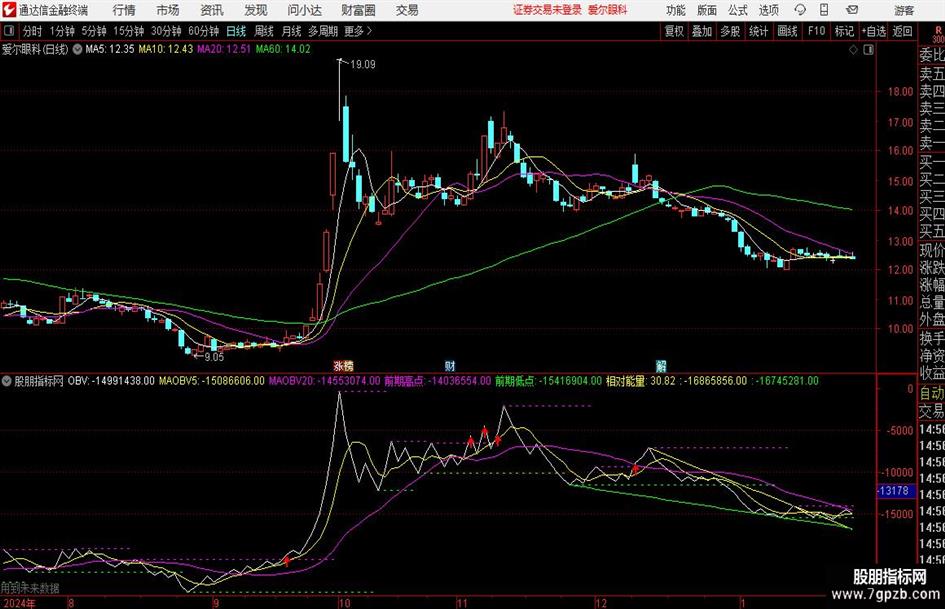This screenshot has height=609, width=945.
Task: Click the 9.05 low price label
Action: [214, 357]
